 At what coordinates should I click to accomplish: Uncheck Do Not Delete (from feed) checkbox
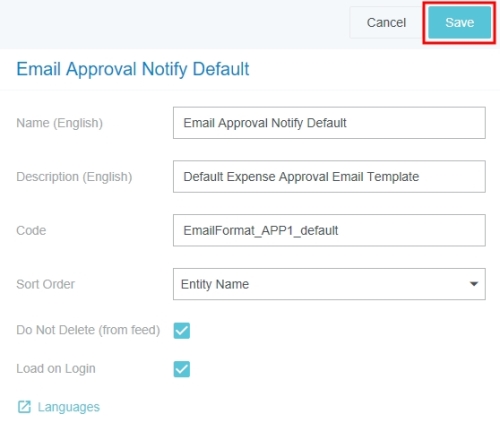tap(182, 330)
